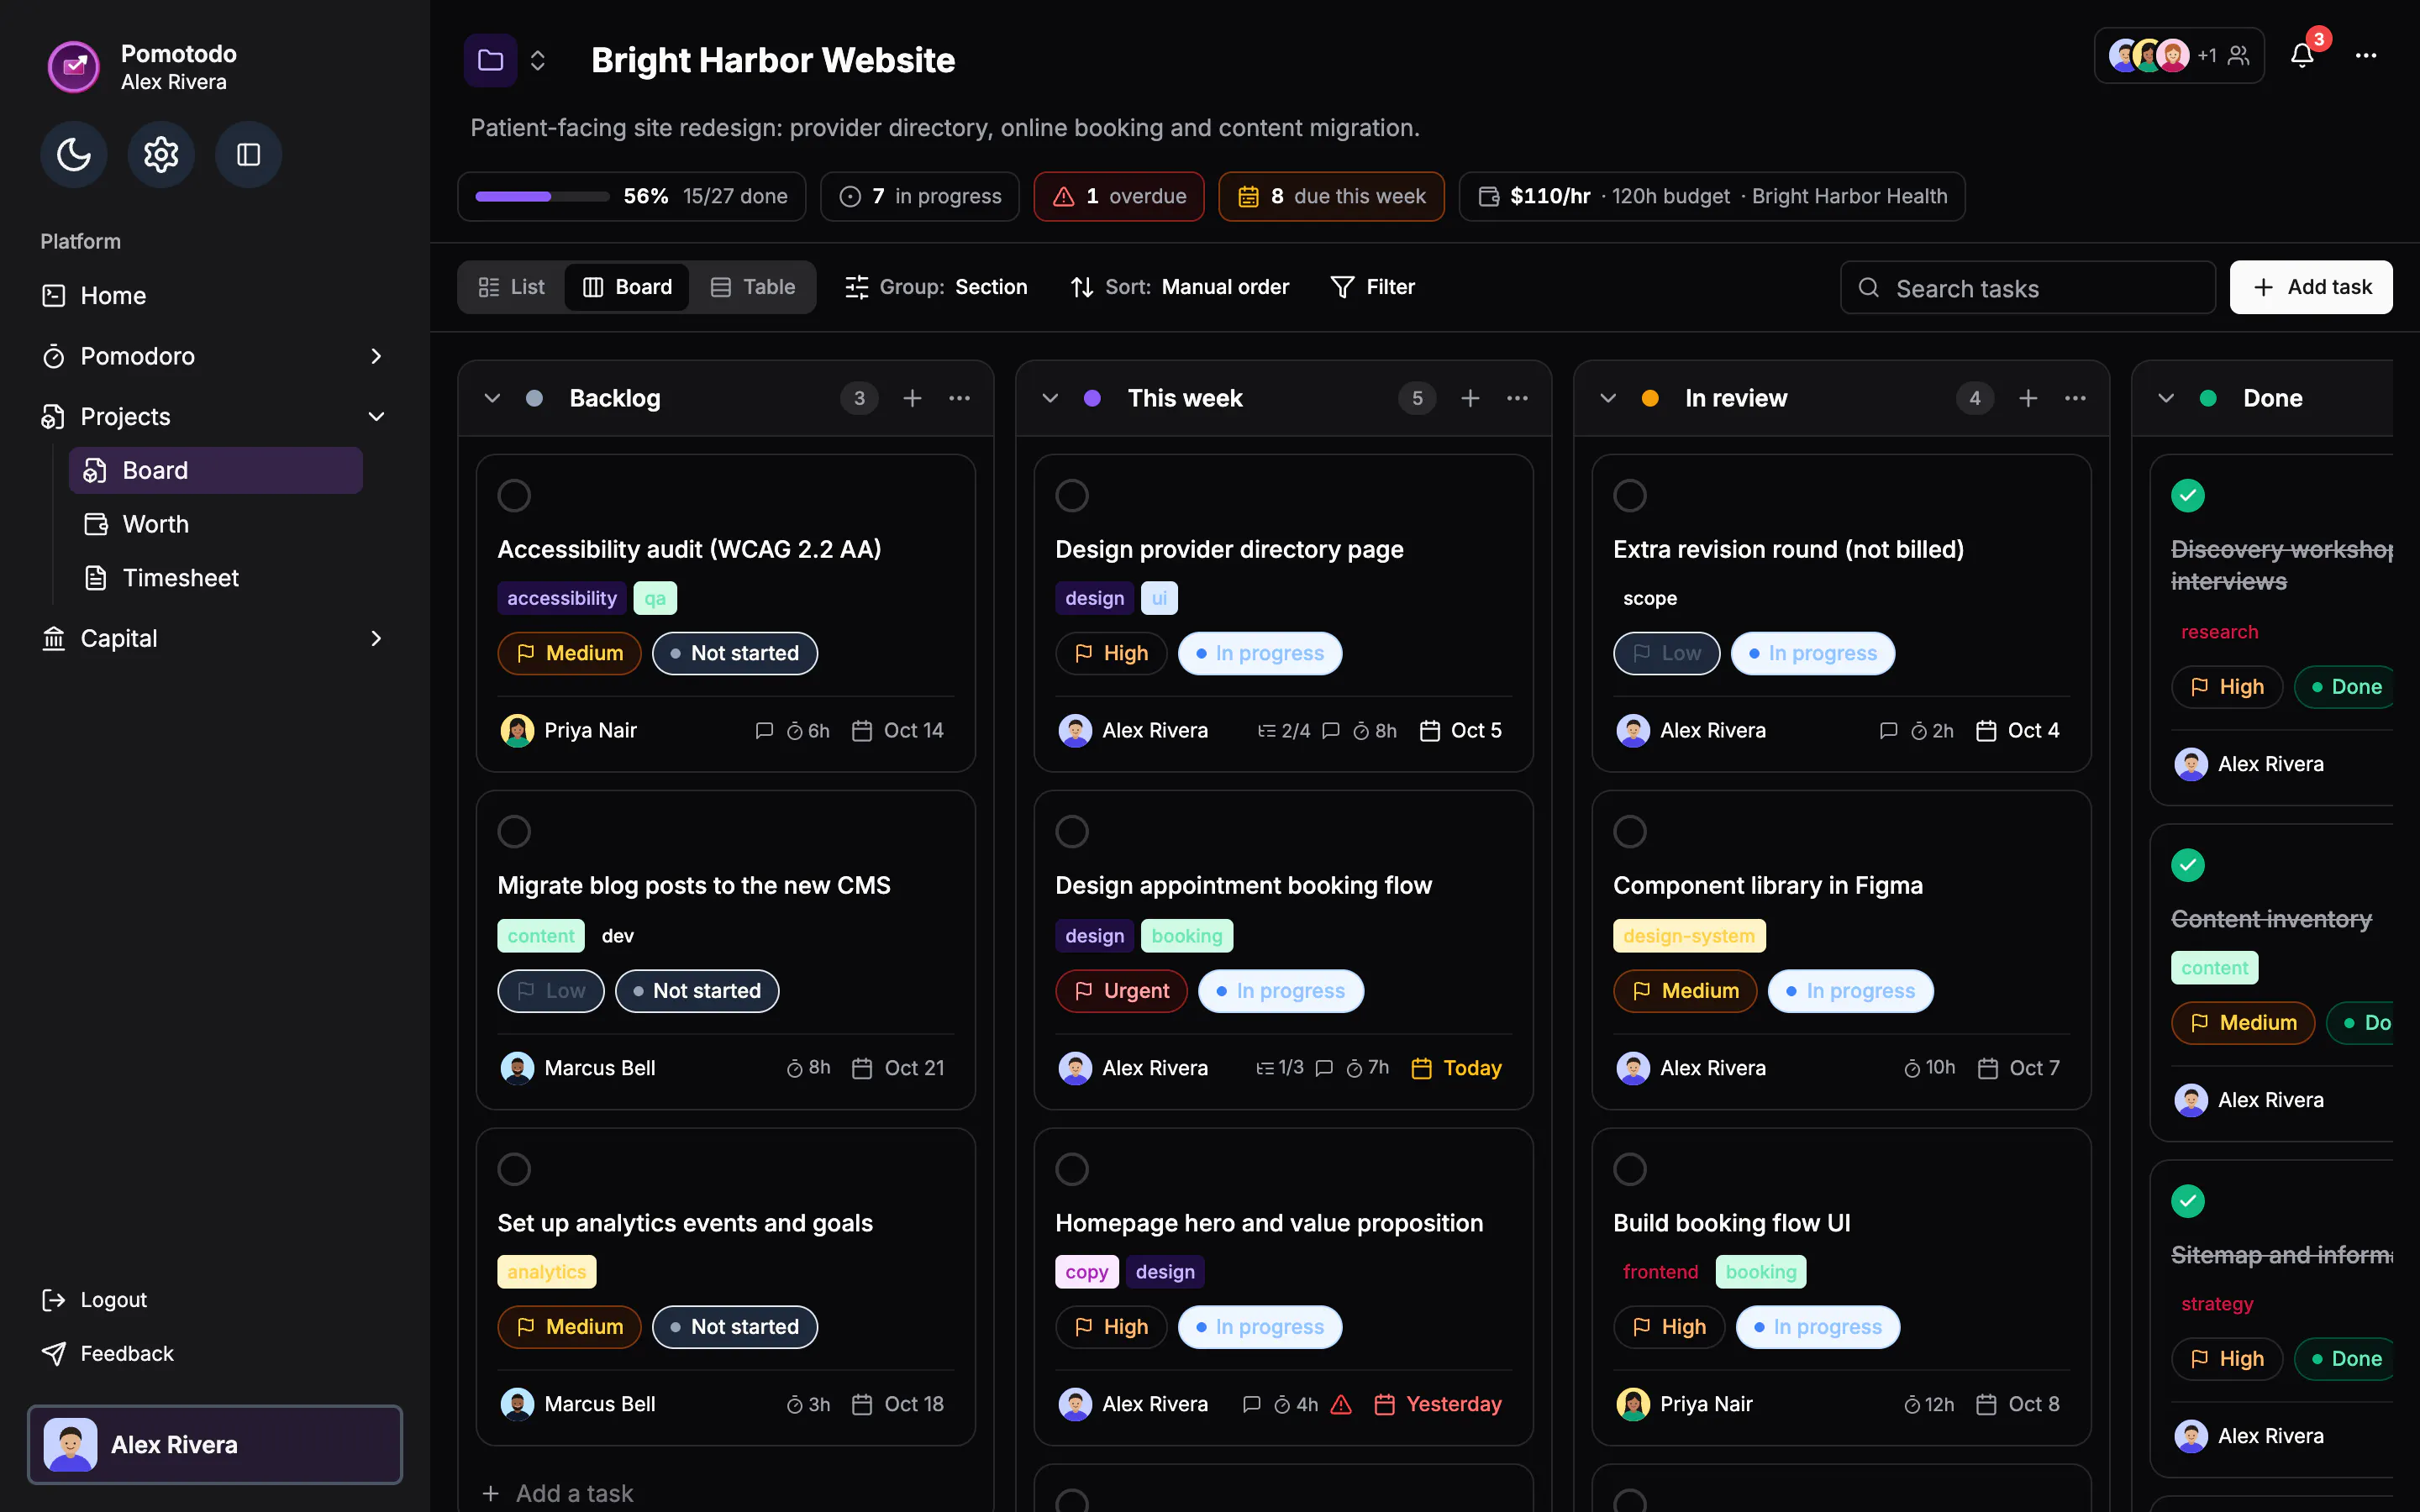Screen dimensions: 2420x1512
Task: Click the Pomotodo app logo
Action: (x=74, y=67)
